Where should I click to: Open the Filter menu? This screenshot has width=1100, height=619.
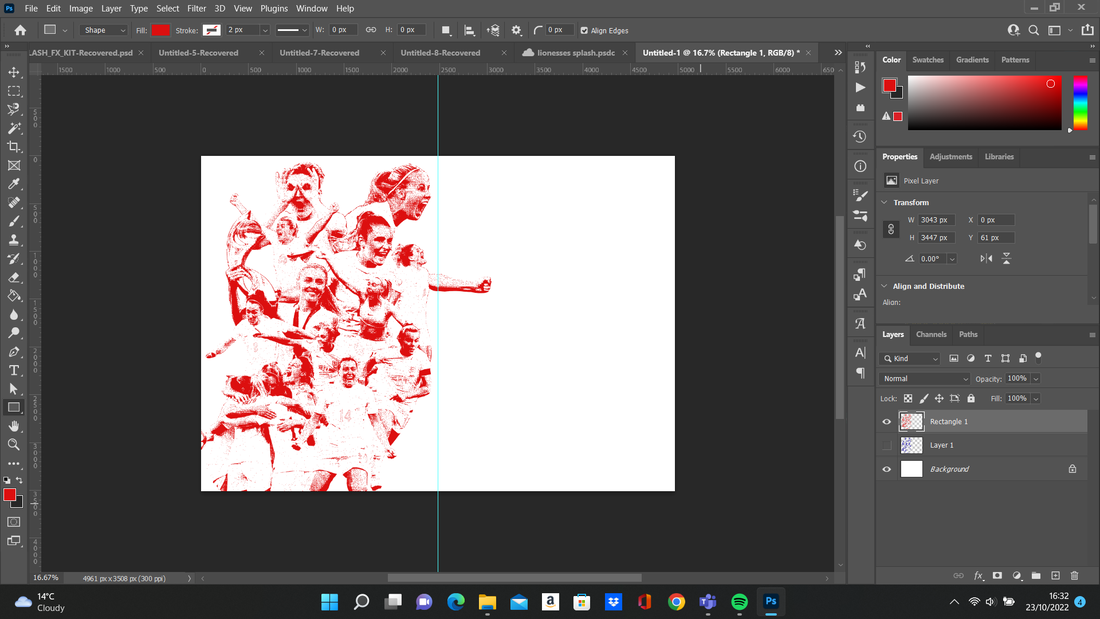click(x=196, y=8)
